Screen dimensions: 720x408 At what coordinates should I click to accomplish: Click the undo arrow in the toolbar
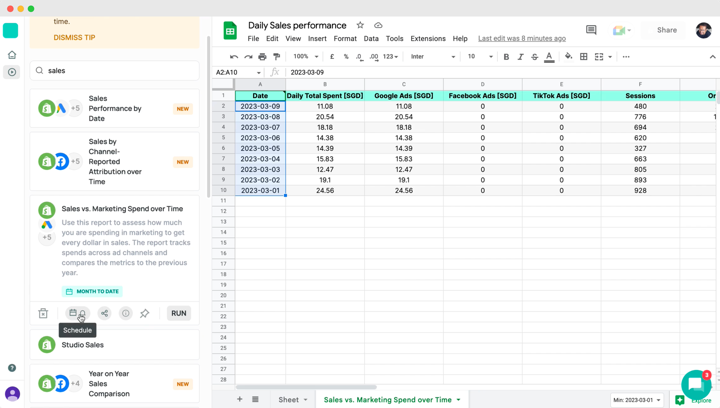pyautogui.click(x=234, y=56)
